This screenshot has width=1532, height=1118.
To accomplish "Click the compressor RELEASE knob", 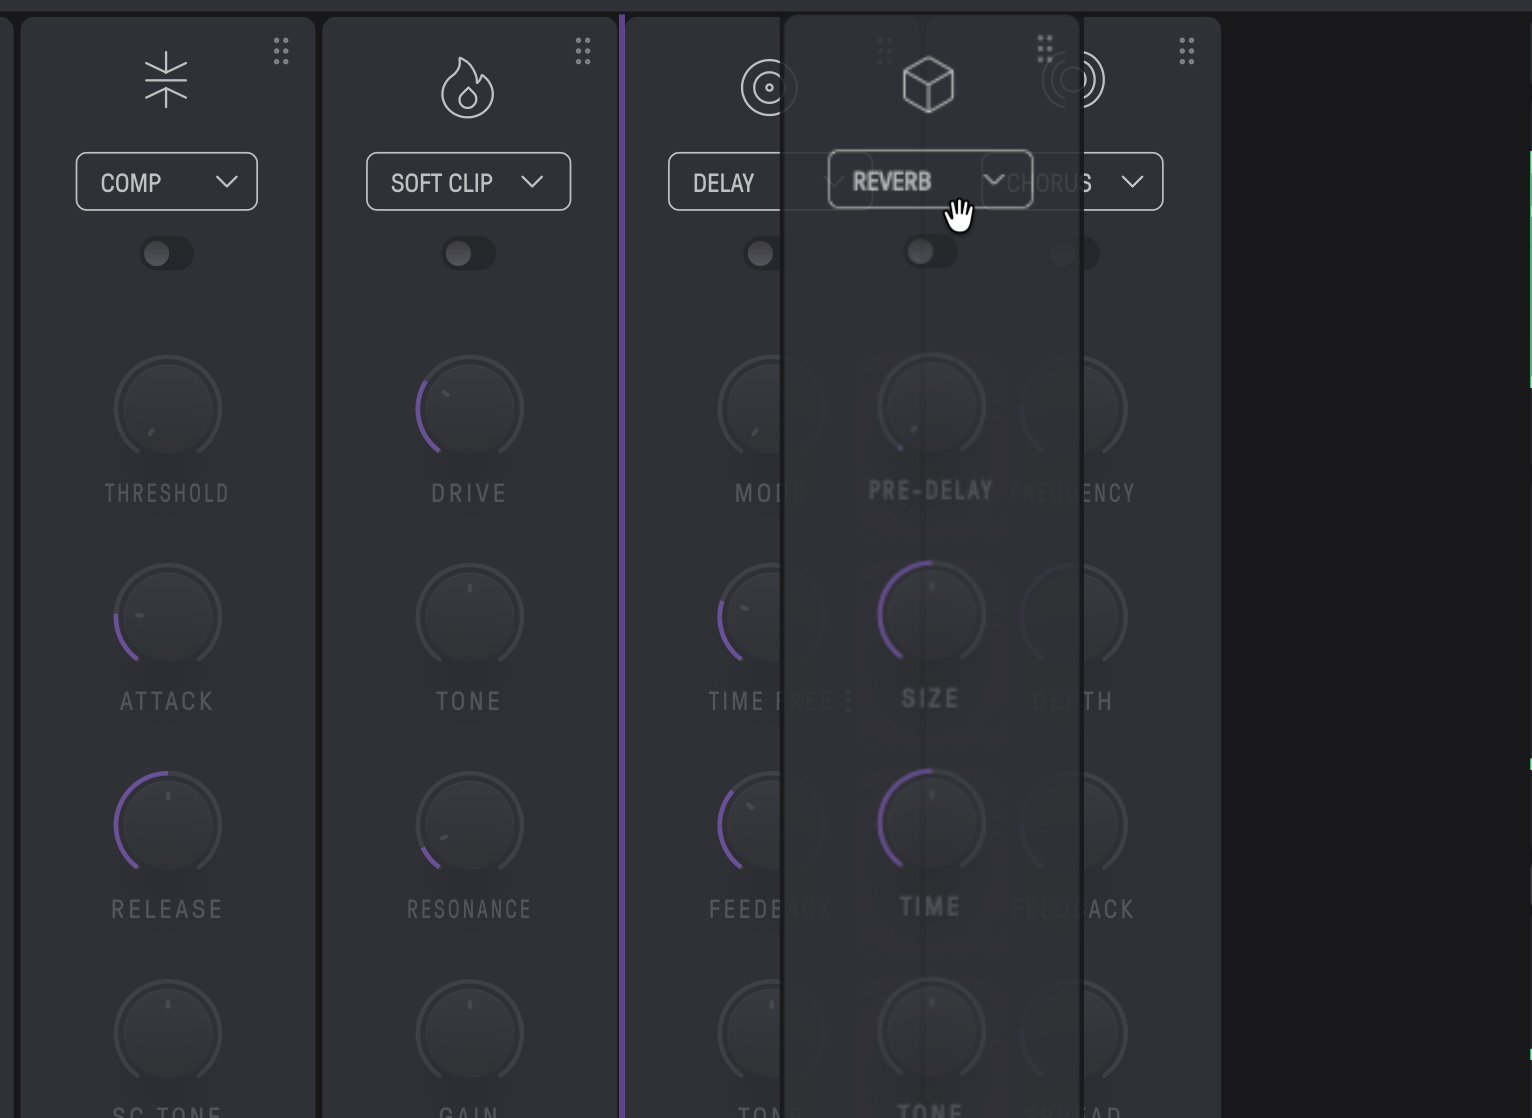I will pyautogui.click(x=167, y=825).
